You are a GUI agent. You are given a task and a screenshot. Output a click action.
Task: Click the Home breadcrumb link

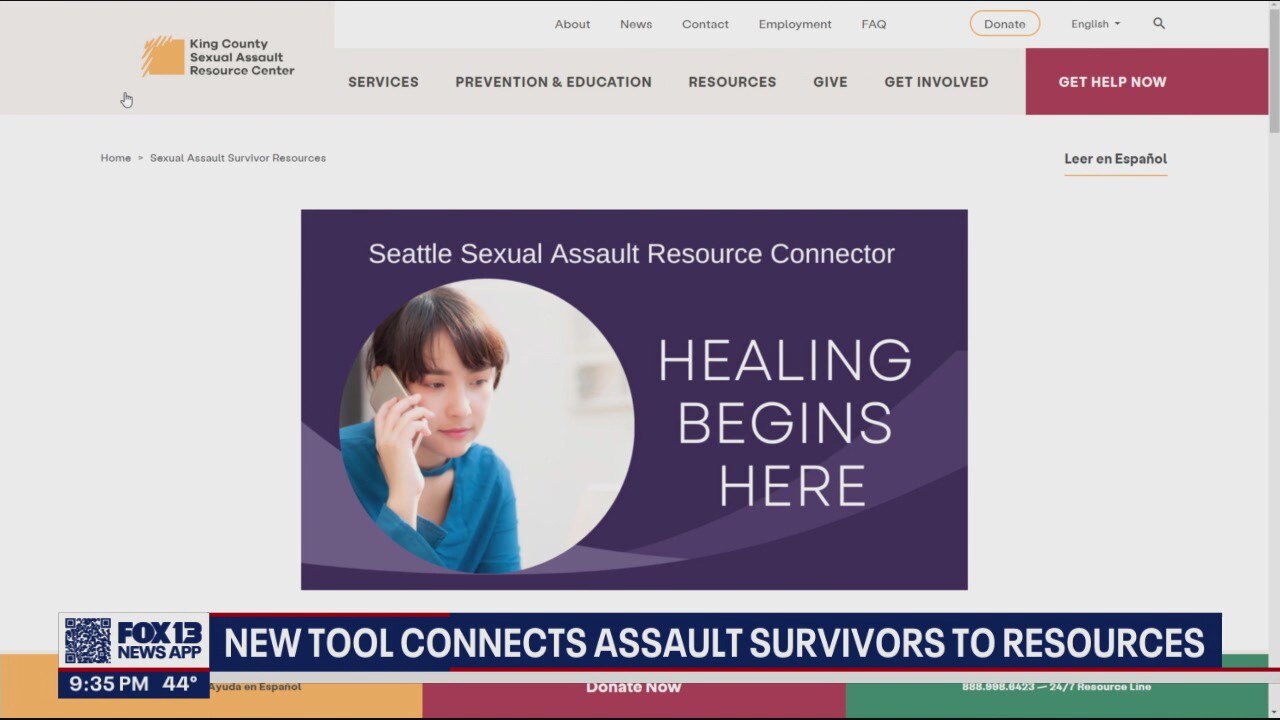tap(116, 158)
